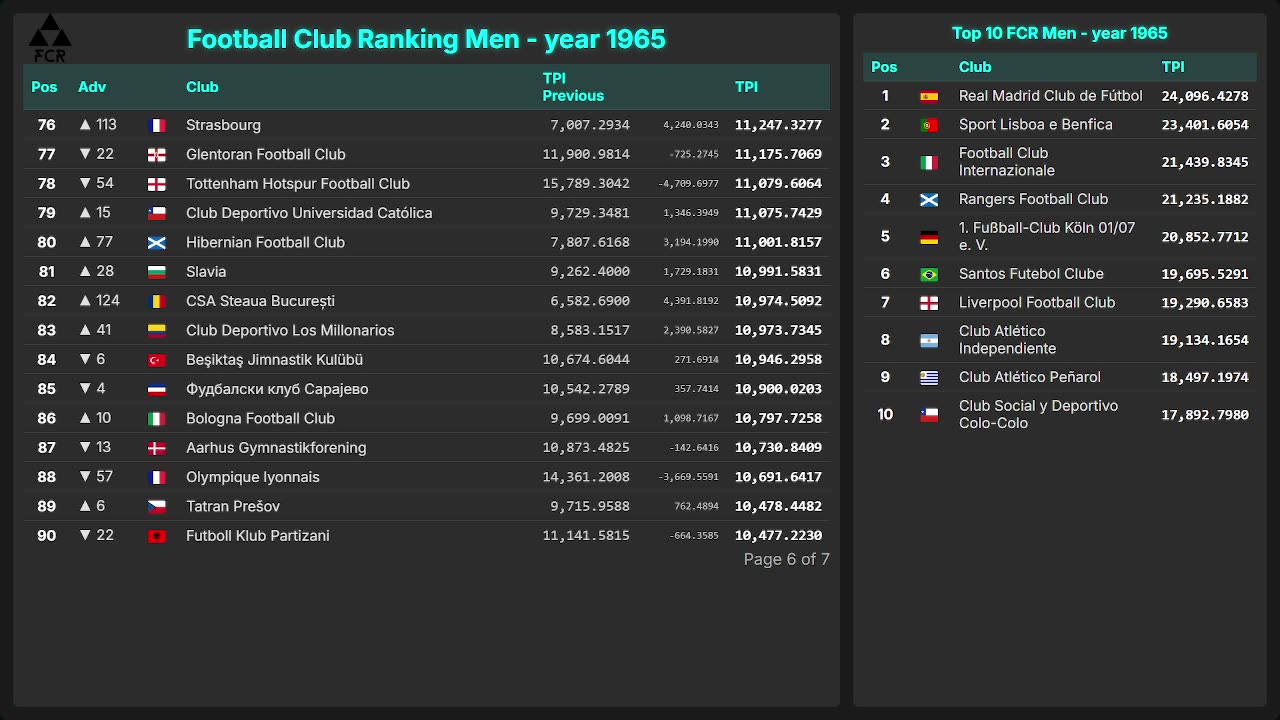
Task: Click the Real Madrid Club de Fútbol name
Action: pyautogui.click(x=1050, y=96)
